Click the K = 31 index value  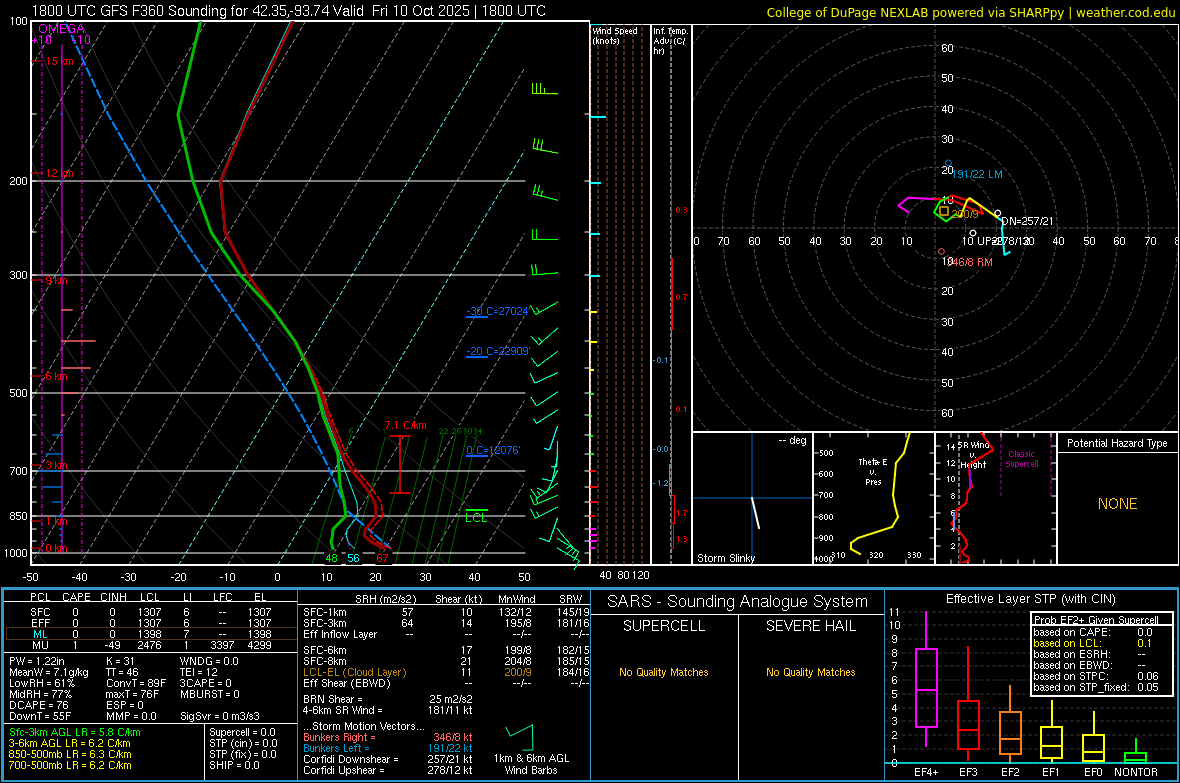point(120,661)
